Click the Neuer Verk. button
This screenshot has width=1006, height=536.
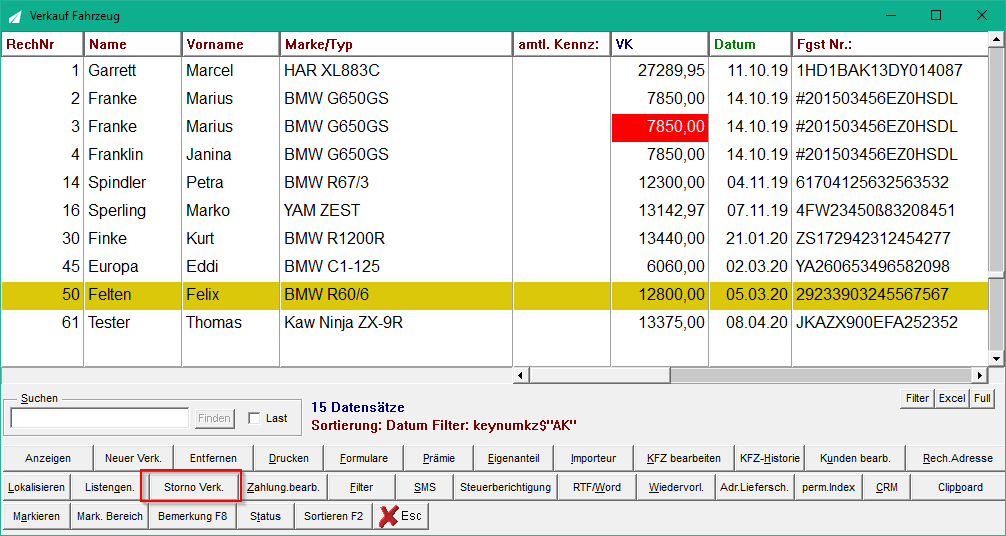(133, 458)
